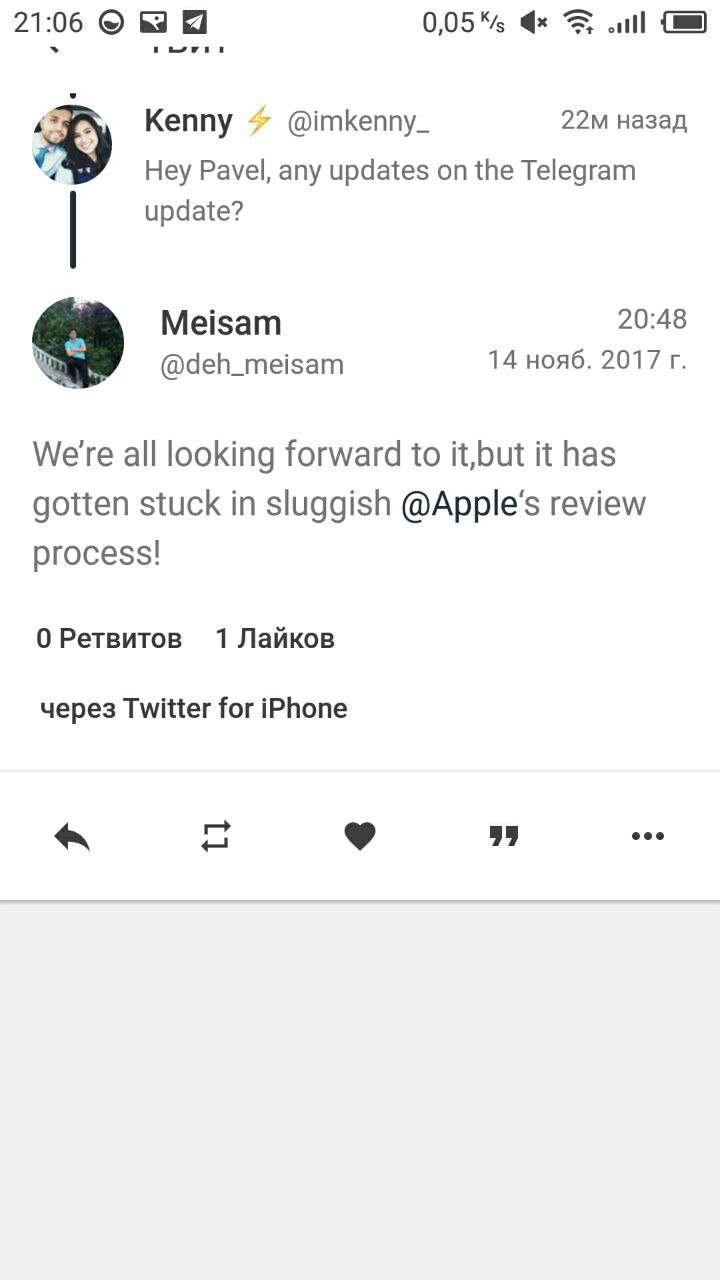Viewport: 720px width, 1280px height.
Task: Tap the Telegram icon in status bar
Action: tap(196, 22)
